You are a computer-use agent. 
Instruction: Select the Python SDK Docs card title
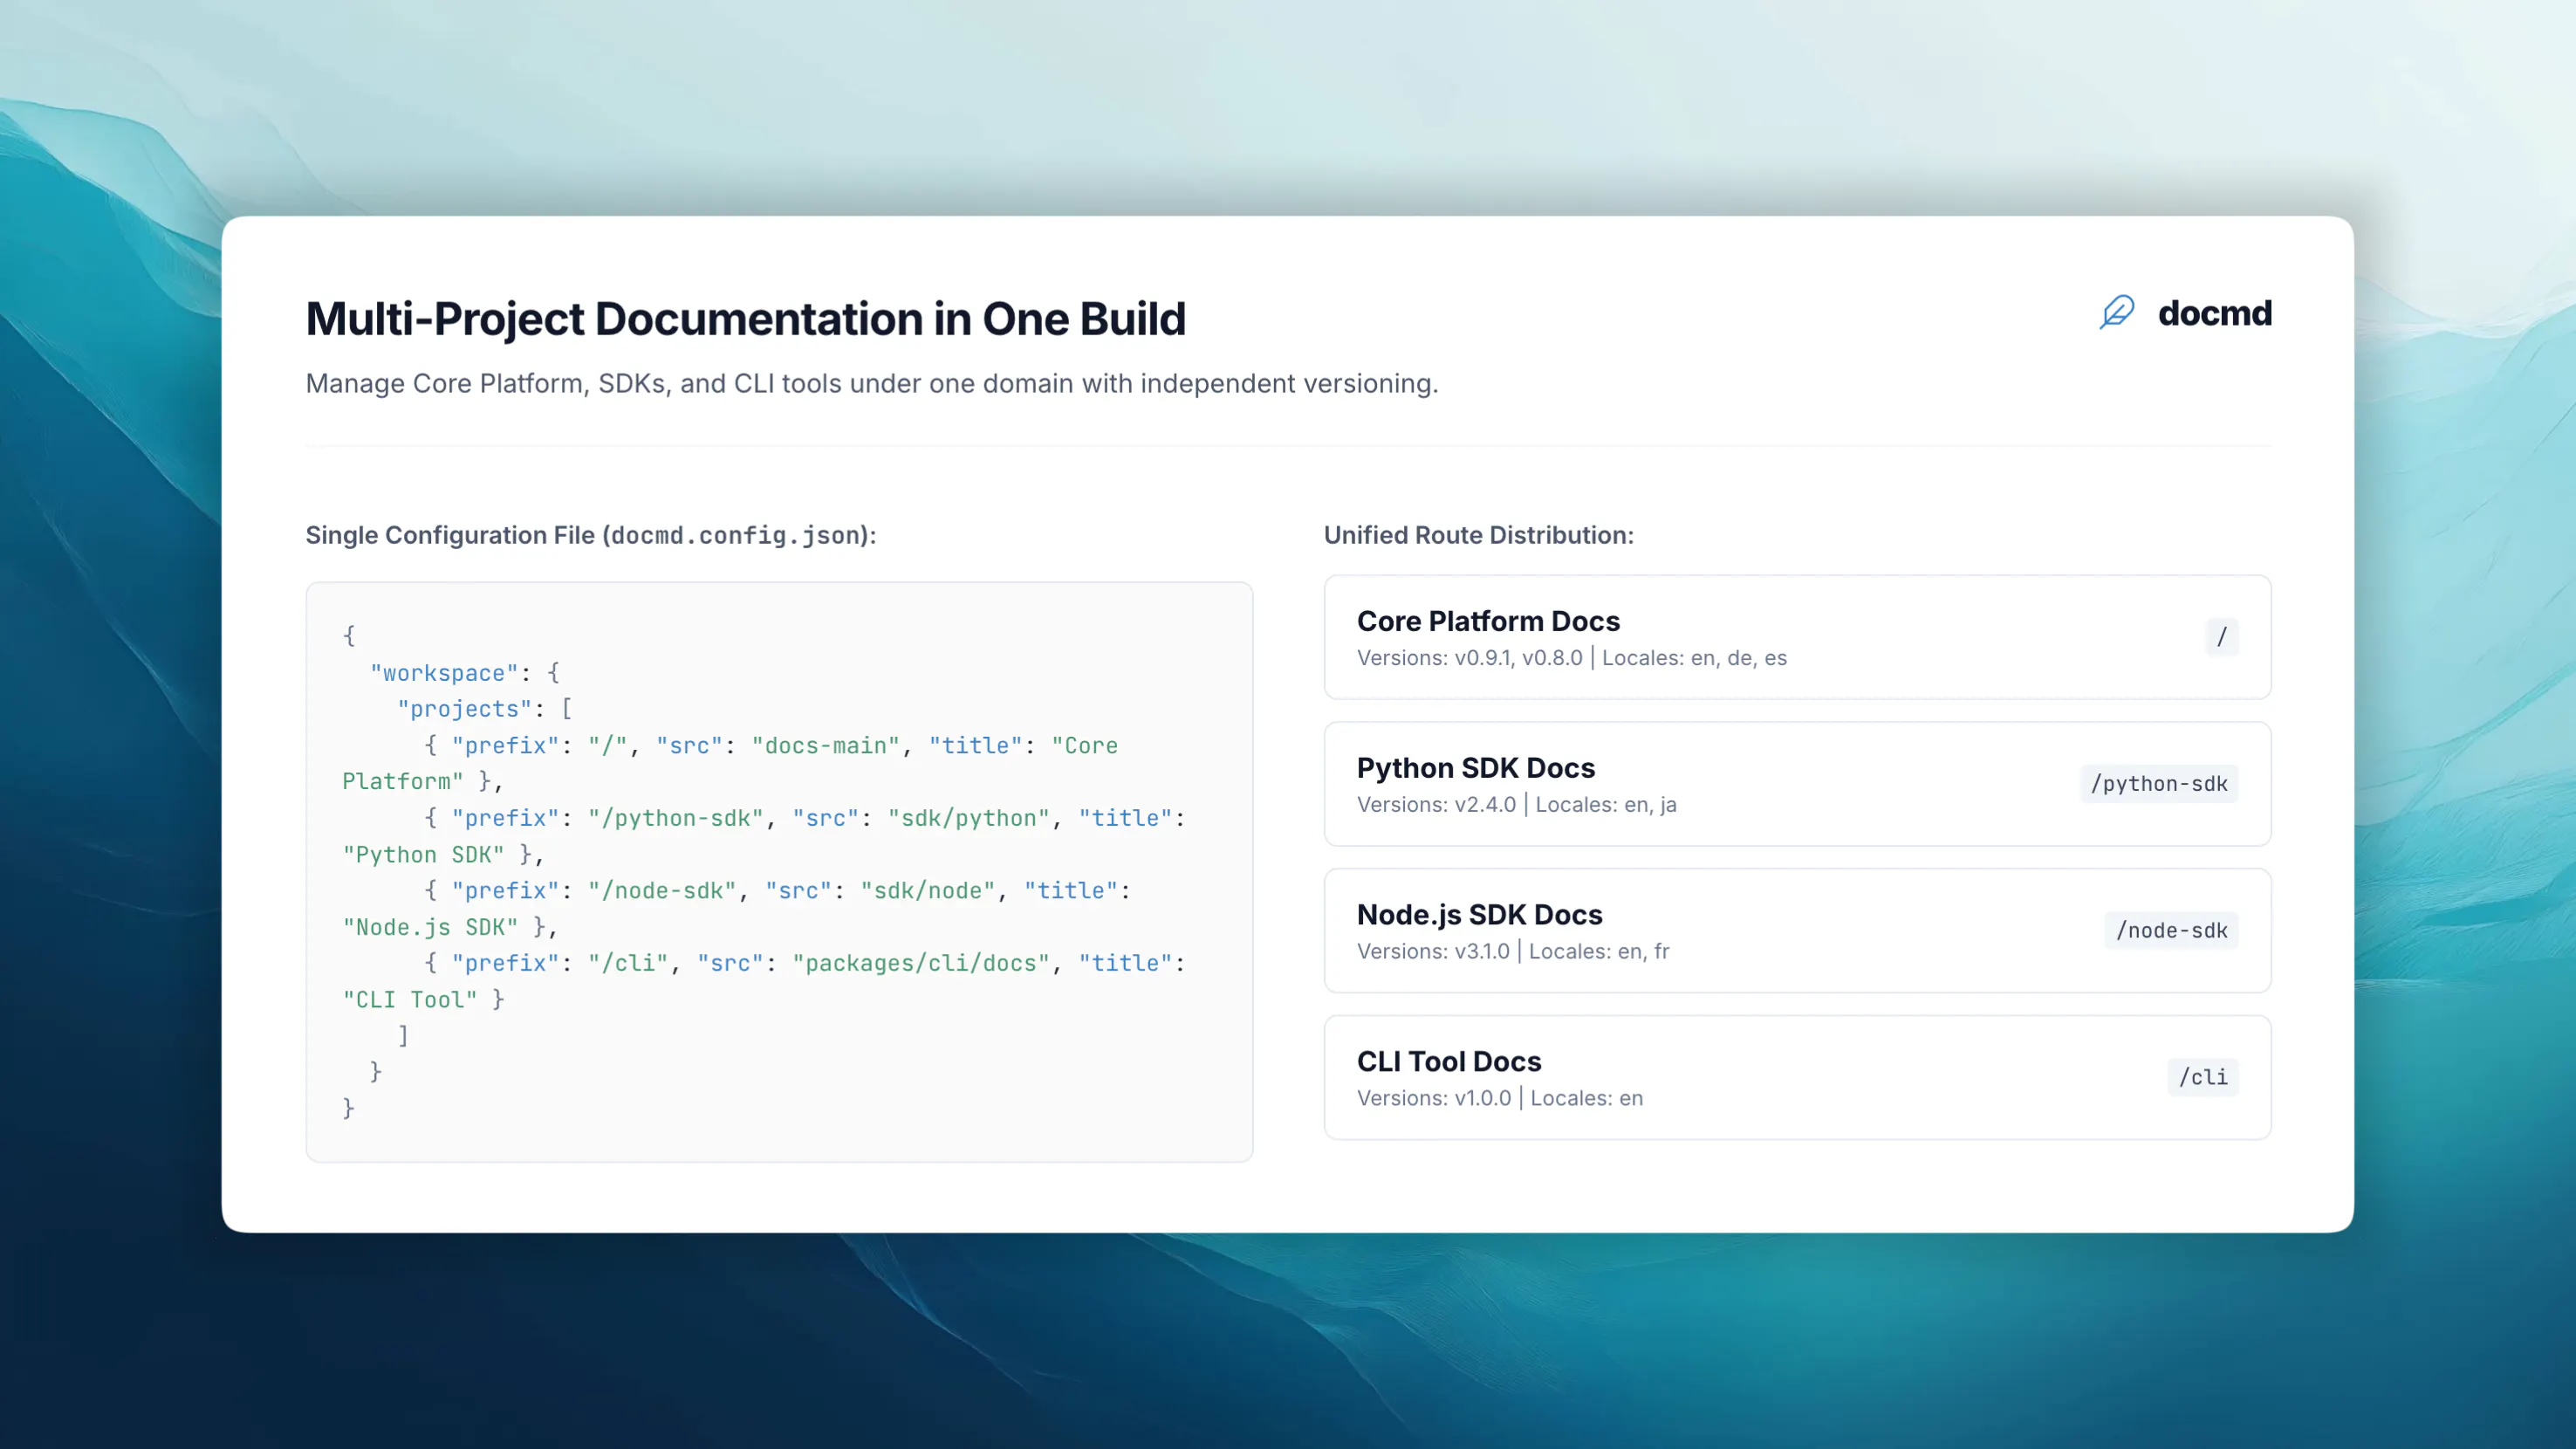click(1475, 768)
